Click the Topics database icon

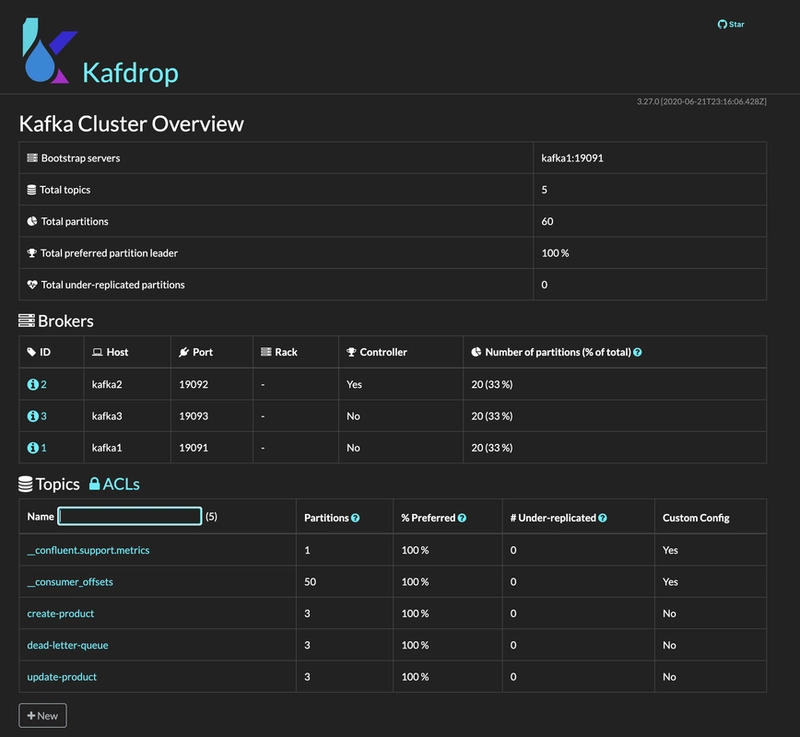coord(26,484)
